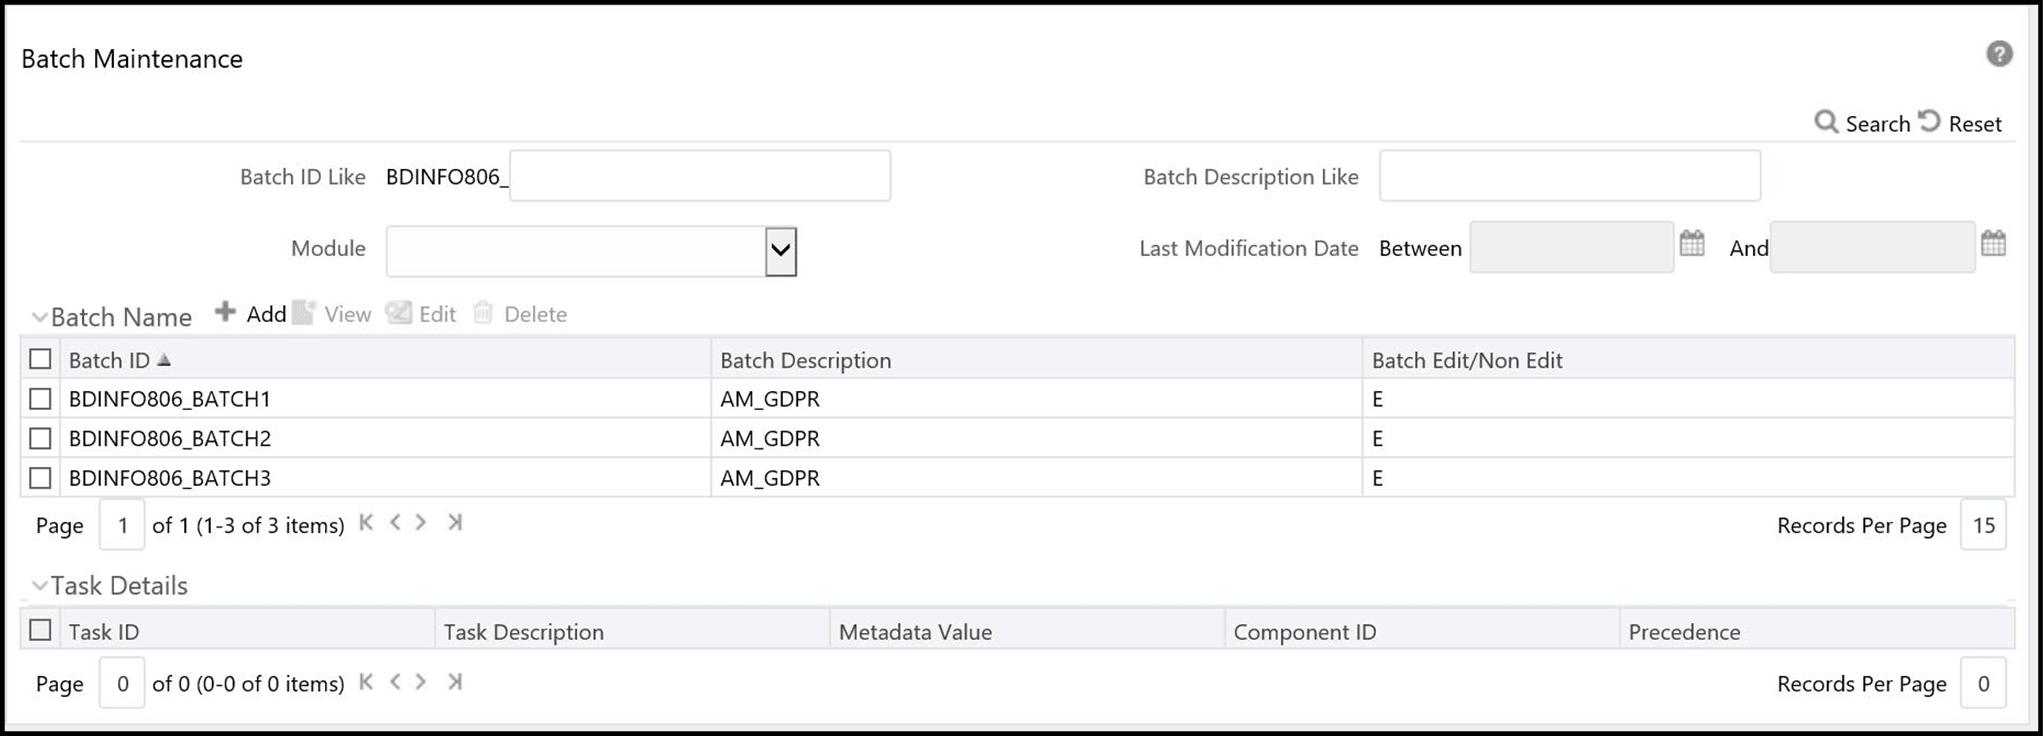The height and width of the screenshot is (736, 2043).
Task: Click the Batch Description column header
Action: [x=805, y=360]
